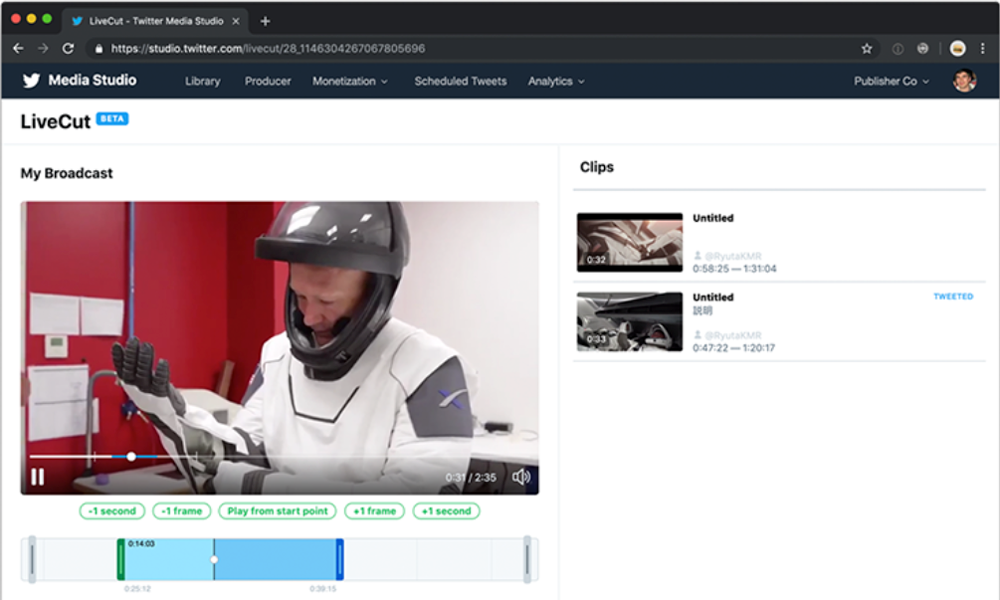Pause the broadcast video
The image size is (1000, 600).
coord(37,477)
